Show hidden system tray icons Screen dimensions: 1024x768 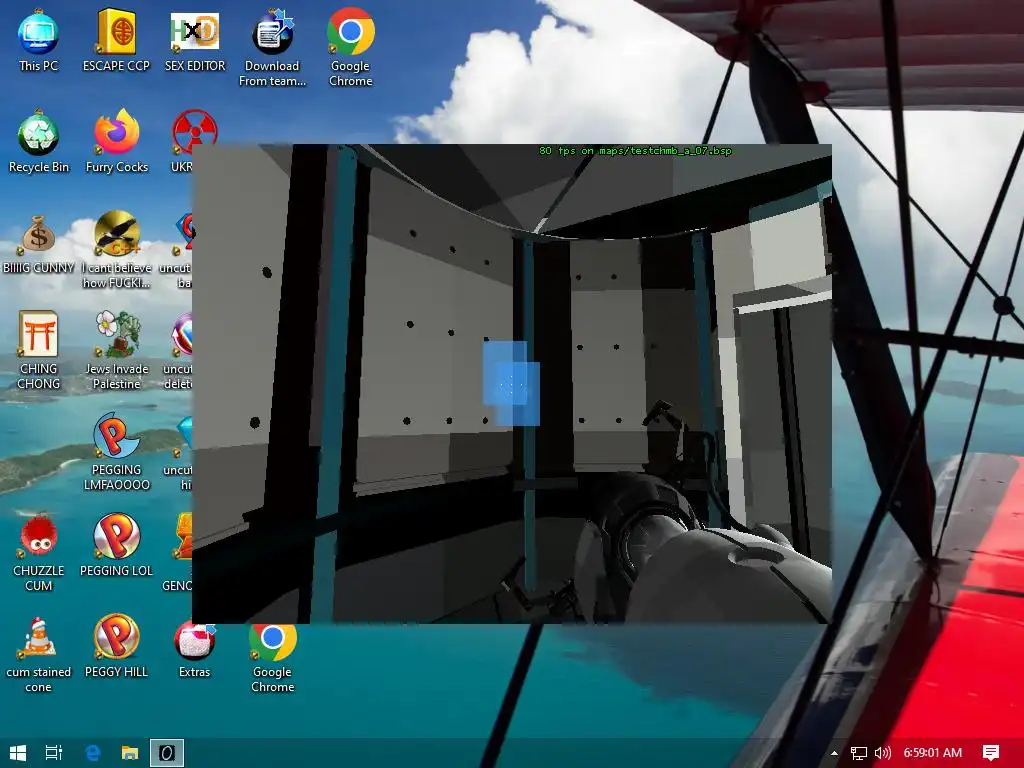[834, 753]
